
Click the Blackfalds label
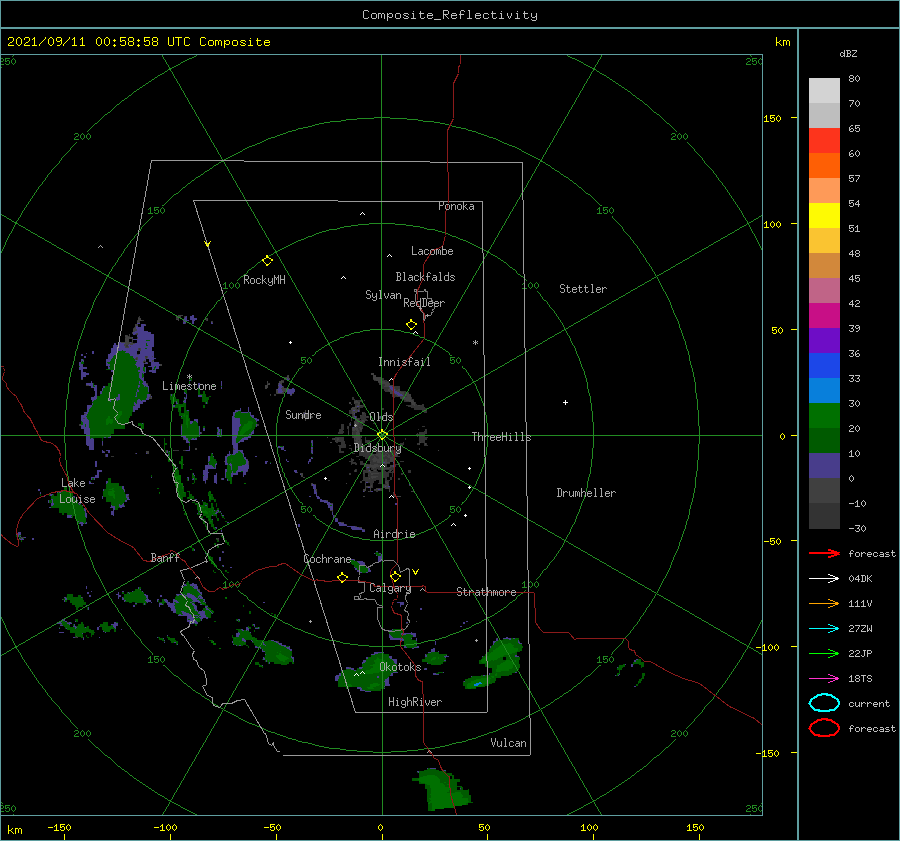pyautogui.click(x=425, y=277)
